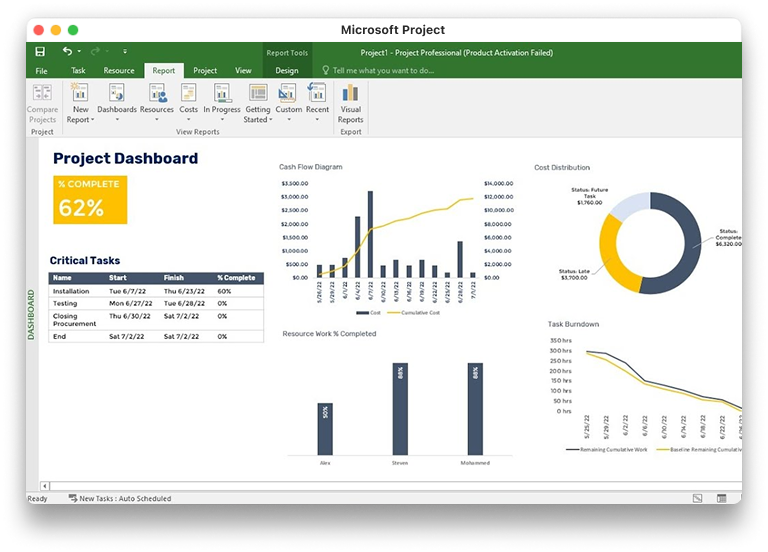Open the In Progress reports icon
The image size is (768, 552).
pyautogui.click(x=222, y=93)
